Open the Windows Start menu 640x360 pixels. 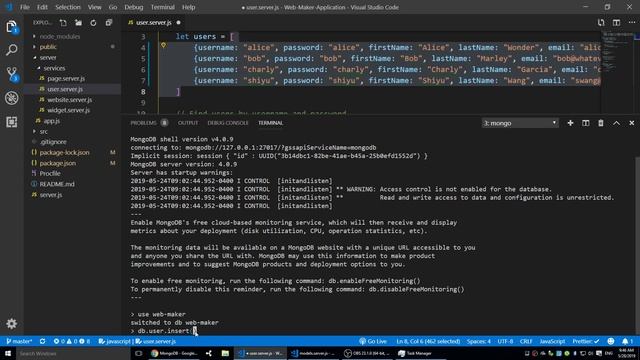click(x=7, y=353)
